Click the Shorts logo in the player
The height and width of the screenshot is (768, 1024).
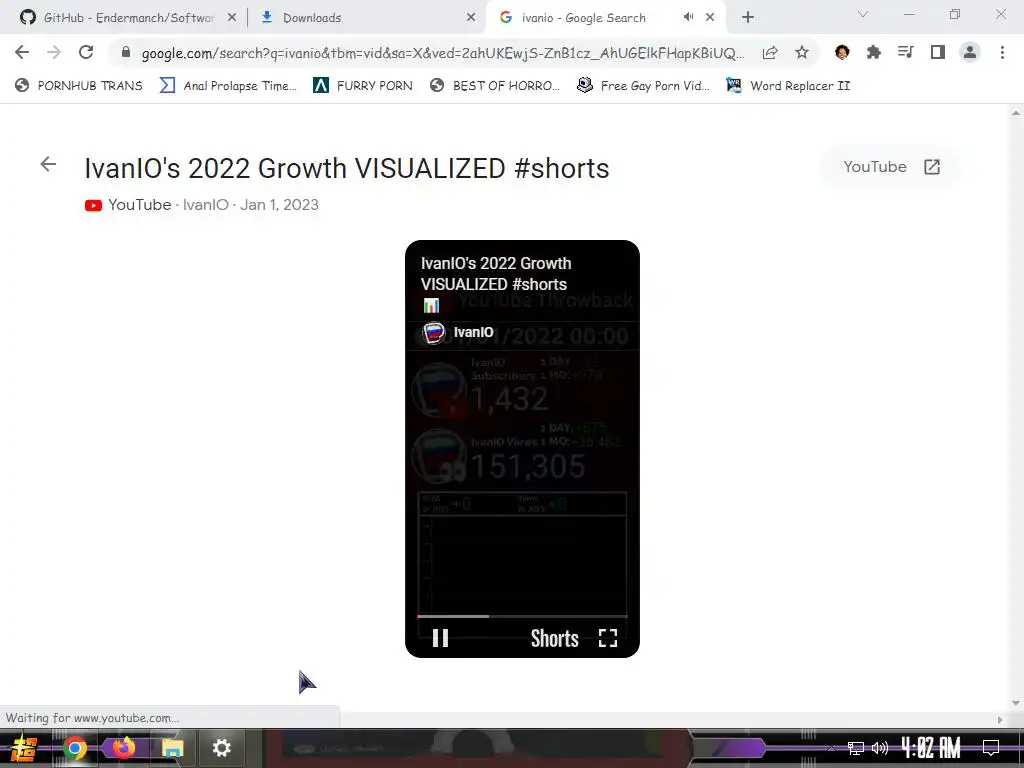554,639
